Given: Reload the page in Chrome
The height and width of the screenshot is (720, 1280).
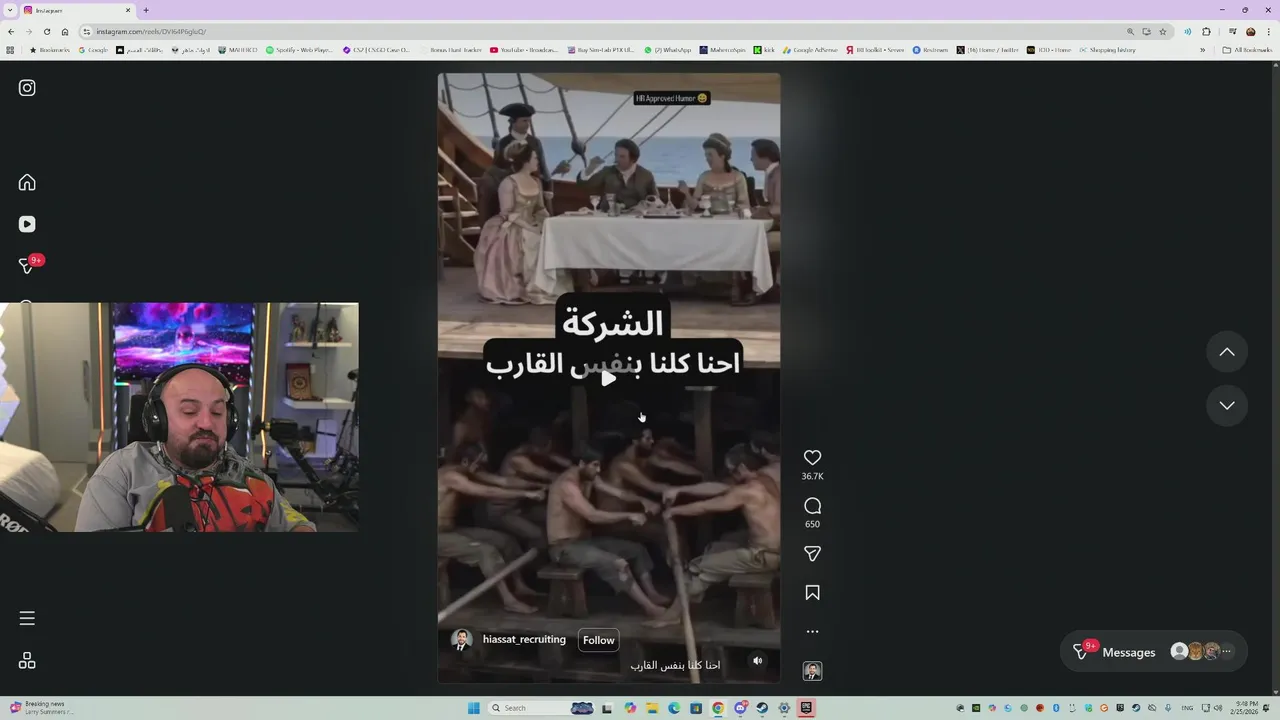Looking at the screenshot, I should point(46,31).
